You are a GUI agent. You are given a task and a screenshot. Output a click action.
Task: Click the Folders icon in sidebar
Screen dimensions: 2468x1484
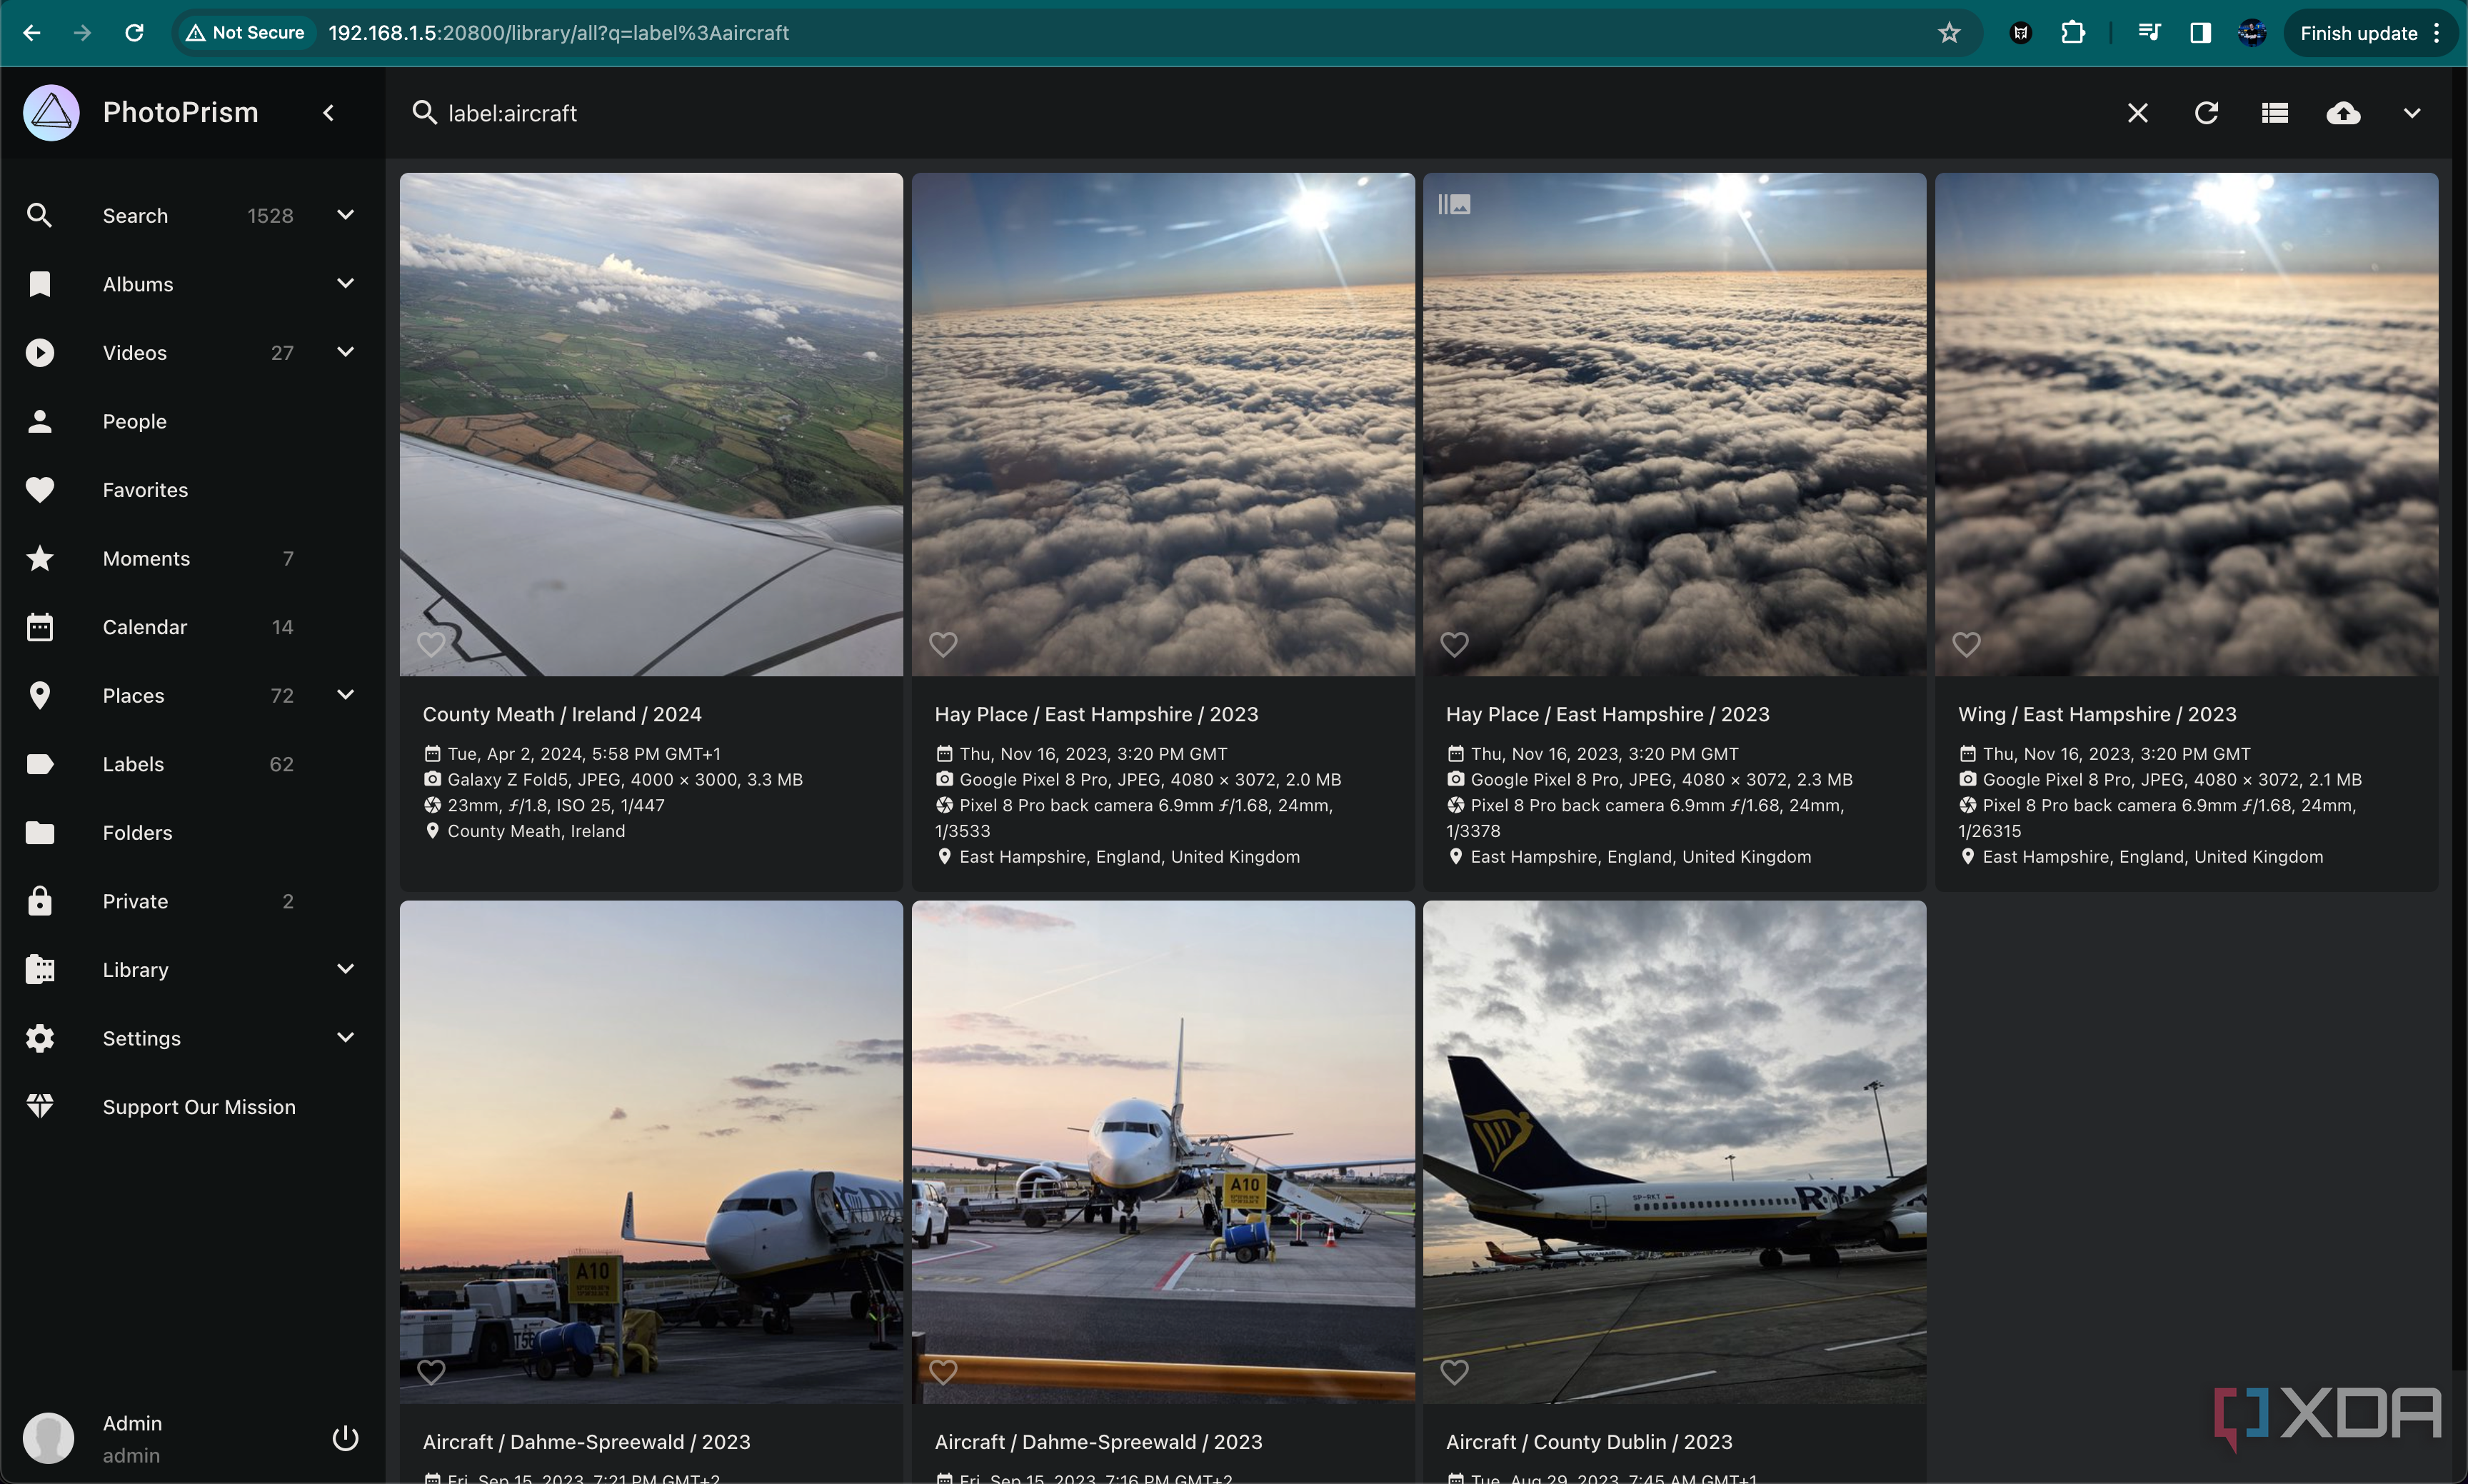tap(40, 832)
